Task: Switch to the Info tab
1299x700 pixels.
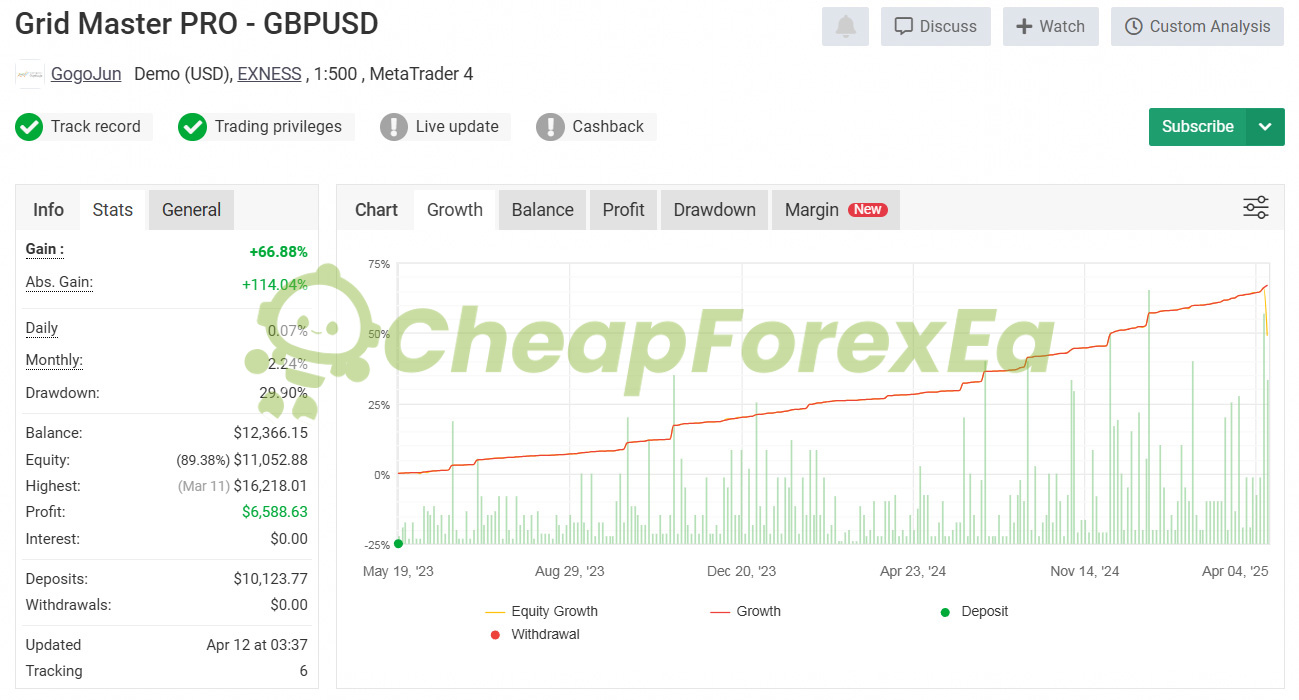Action: [x=48, y=210]
